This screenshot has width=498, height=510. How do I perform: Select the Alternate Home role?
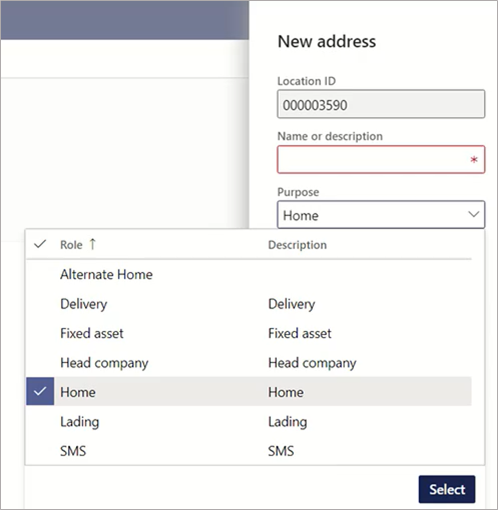tap(106, 275)
